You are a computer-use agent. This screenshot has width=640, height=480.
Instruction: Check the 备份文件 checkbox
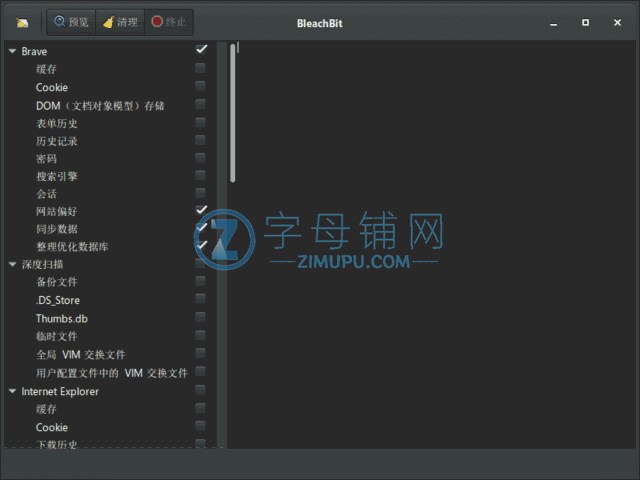click(x=200, y=281)
